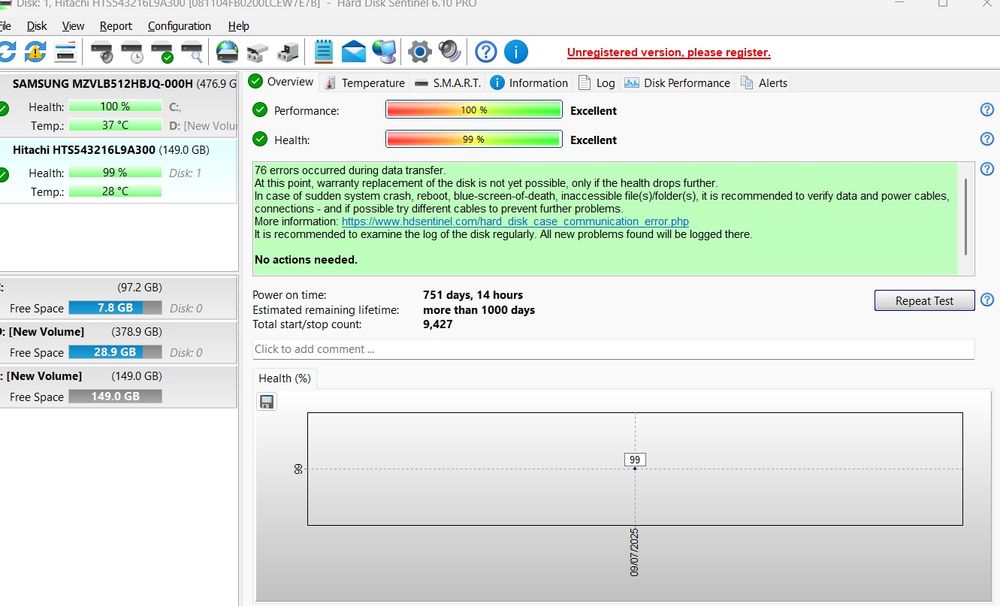This screenshot has width=1000, height=606.
Task: Click the comment field to add comment
Action: (613, 349)
